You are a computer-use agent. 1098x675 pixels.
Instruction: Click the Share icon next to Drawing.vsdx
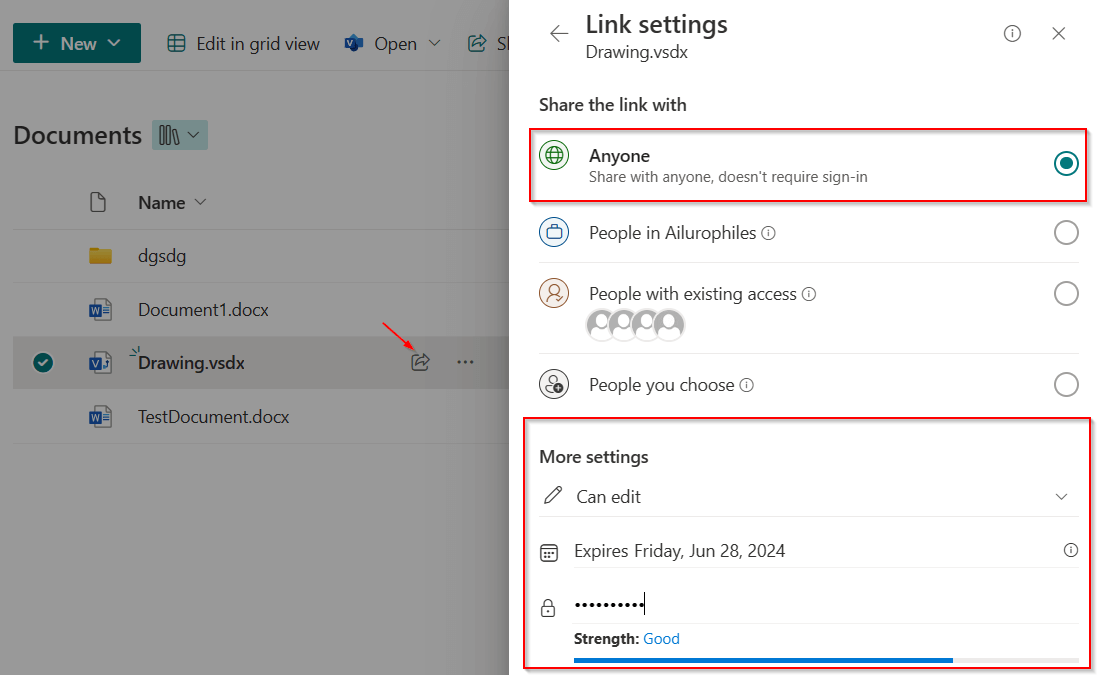(420, 362)
